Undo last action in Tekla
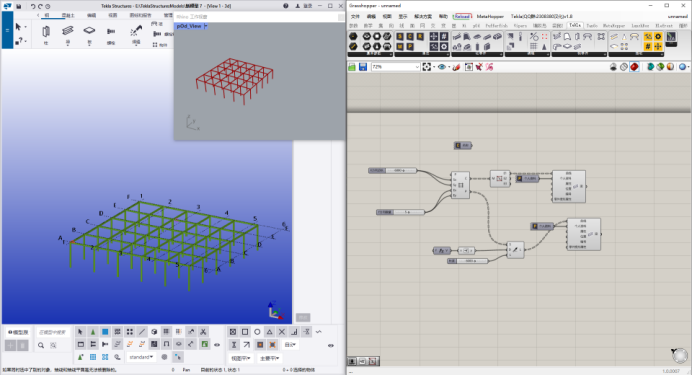Screen dimensions: 693x375 pyautogui.click(x=33, y=6)
